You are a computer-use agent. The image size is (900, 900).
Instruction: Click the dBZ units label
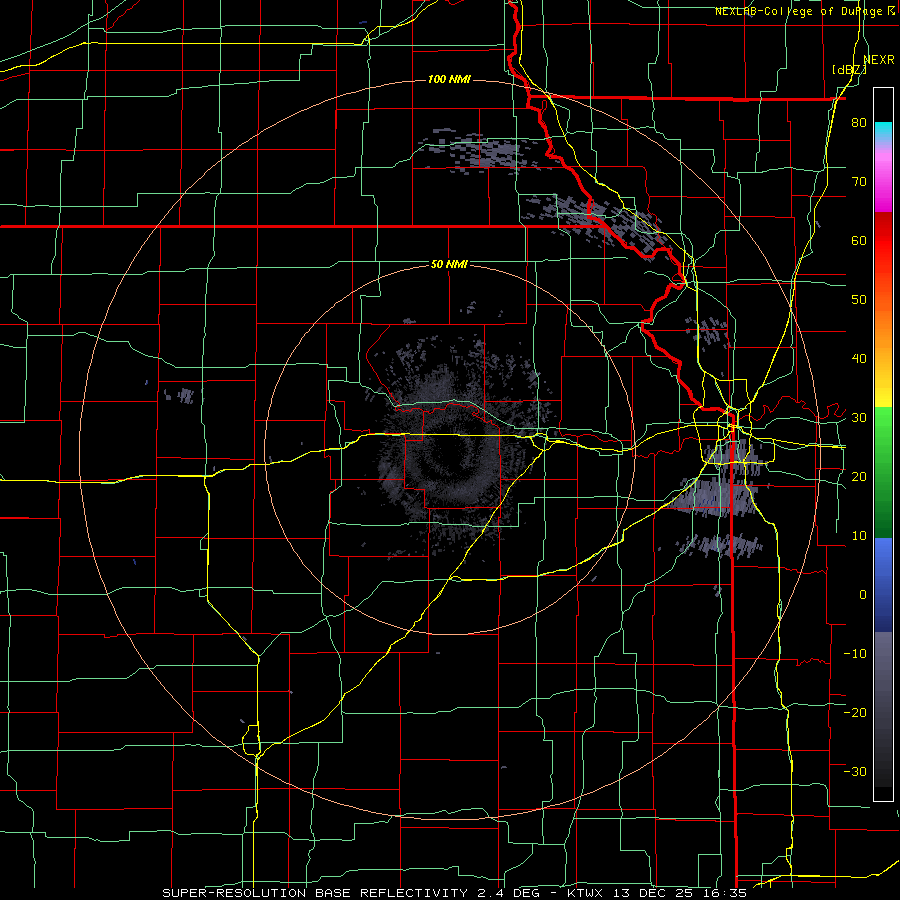849,69
